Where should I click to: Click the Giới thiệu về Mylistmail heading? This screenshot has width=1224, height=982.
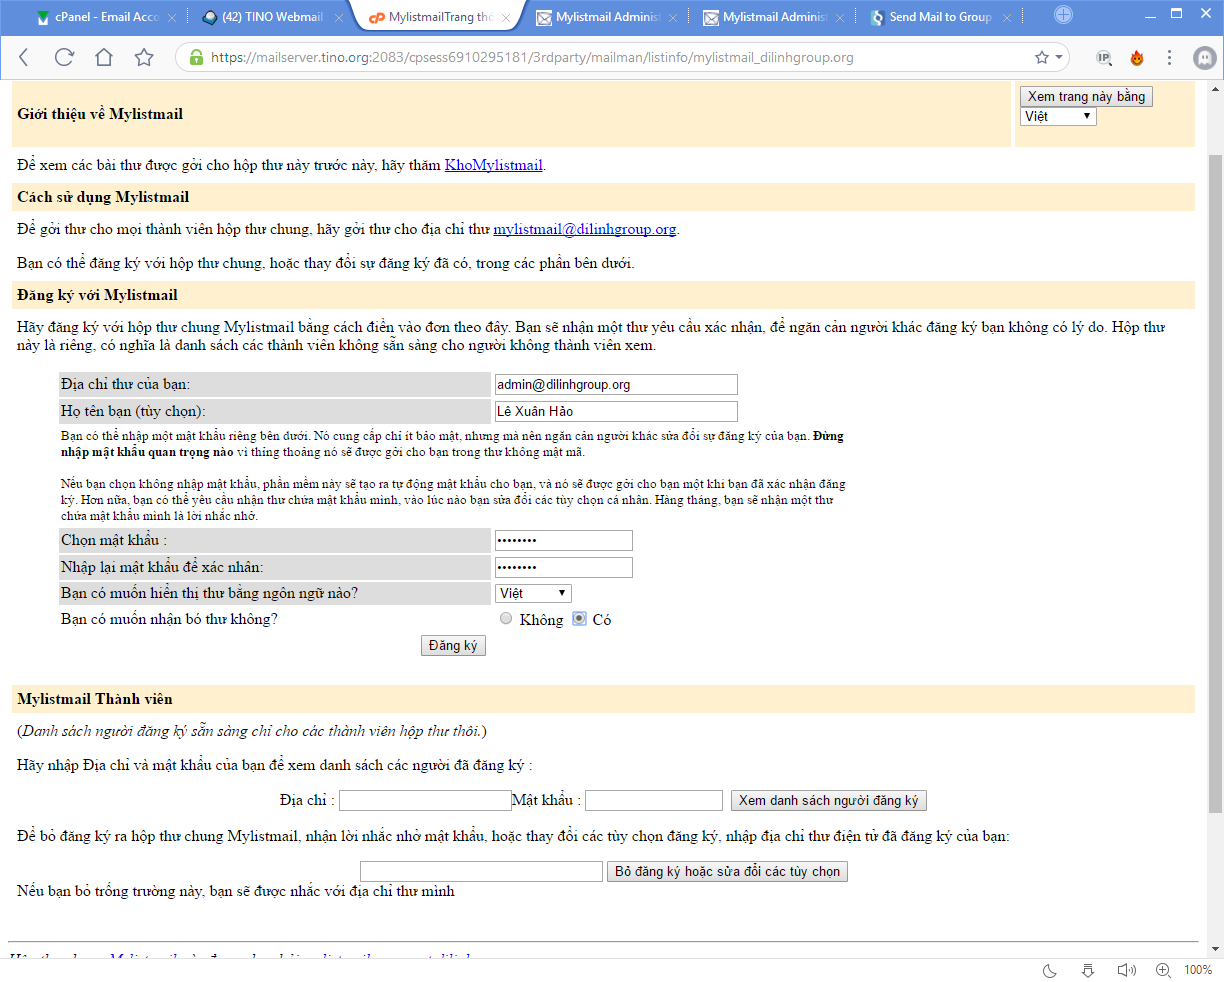coord(100,114)
